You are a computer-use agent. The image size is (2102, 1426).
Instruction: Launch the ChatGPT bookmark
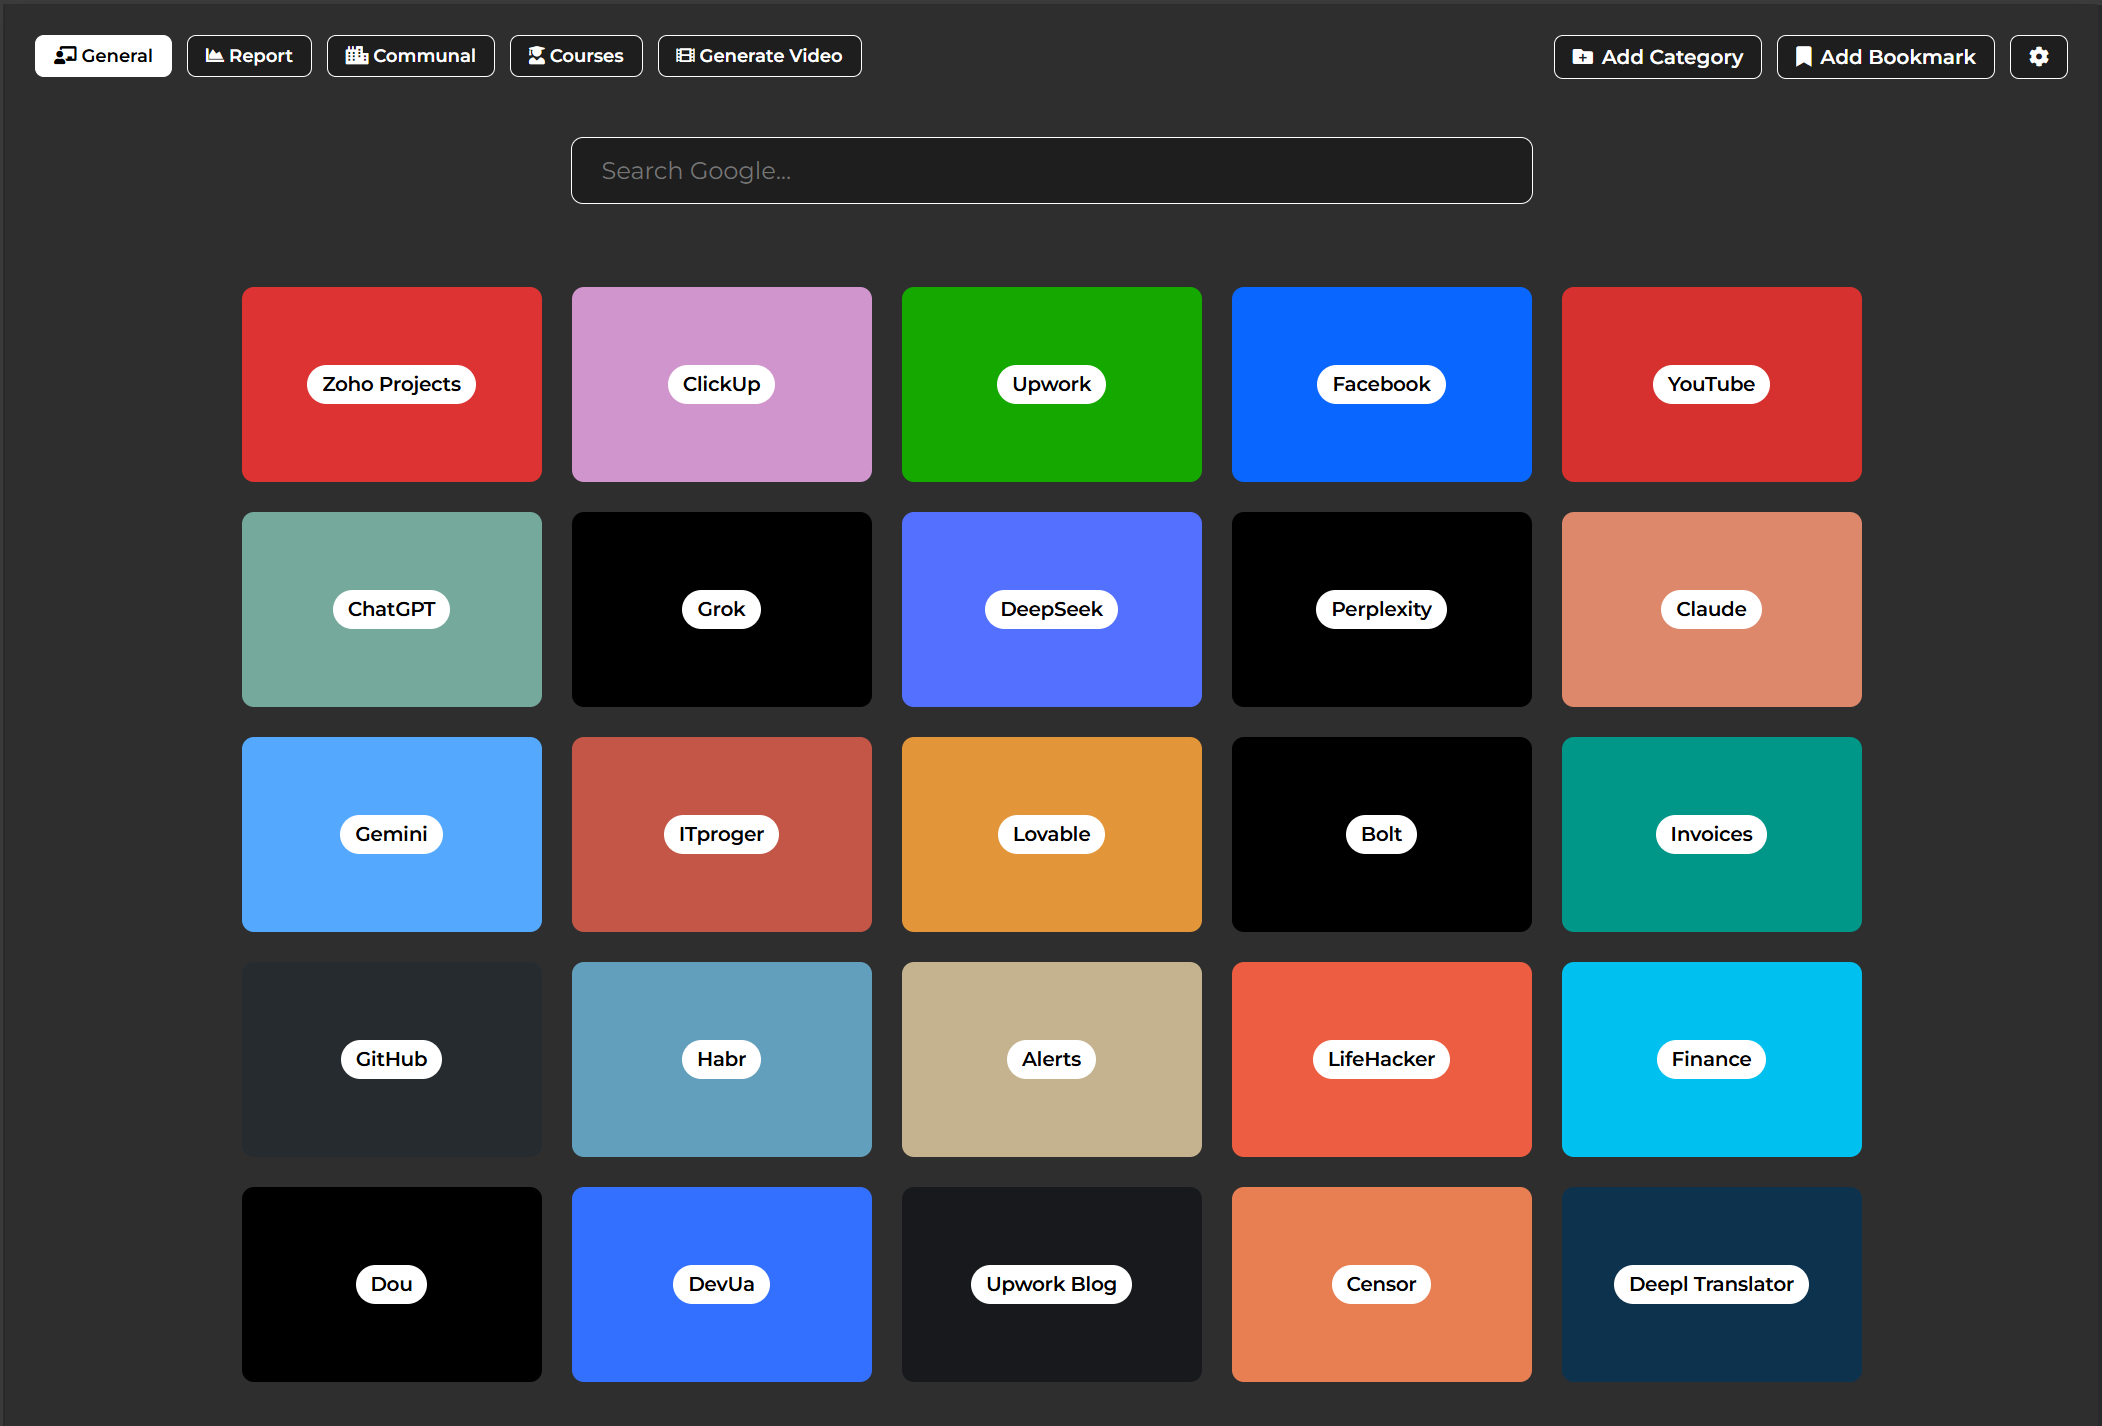[391, 609]
